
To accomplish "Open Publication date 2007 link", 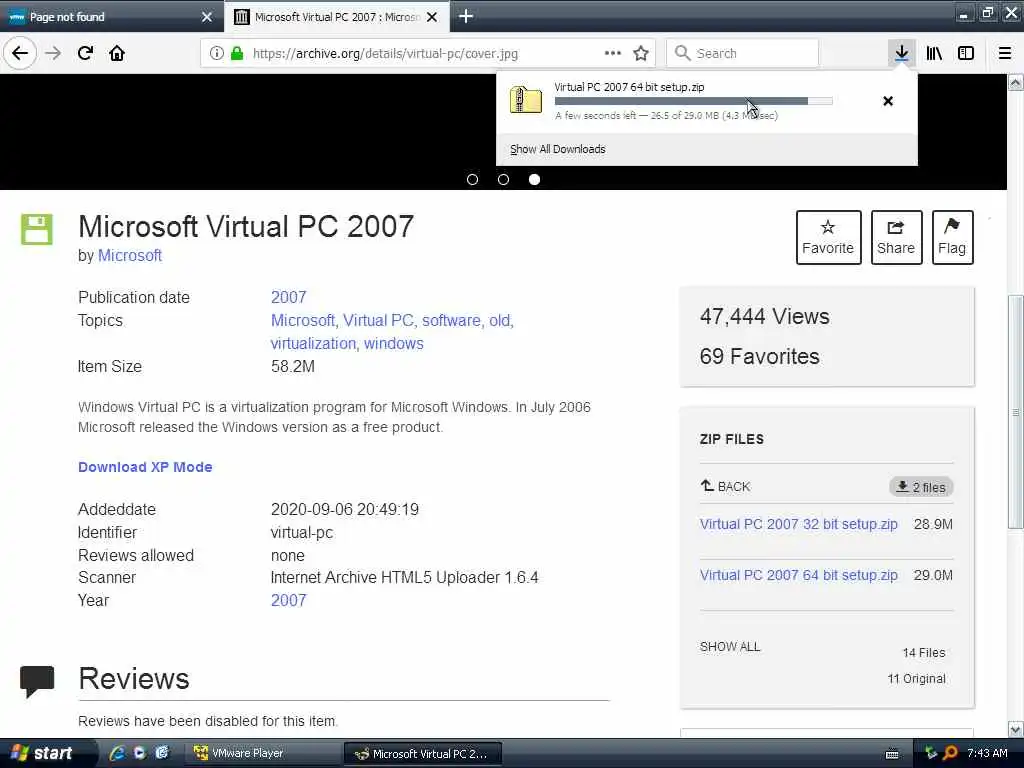I will click(x=288, y=297).
